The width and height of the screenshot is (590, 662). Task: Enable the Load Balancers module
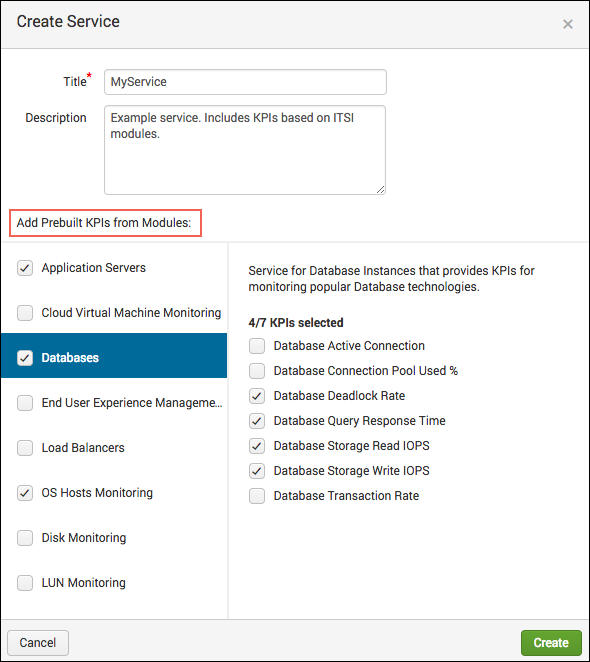pos(25,448)
